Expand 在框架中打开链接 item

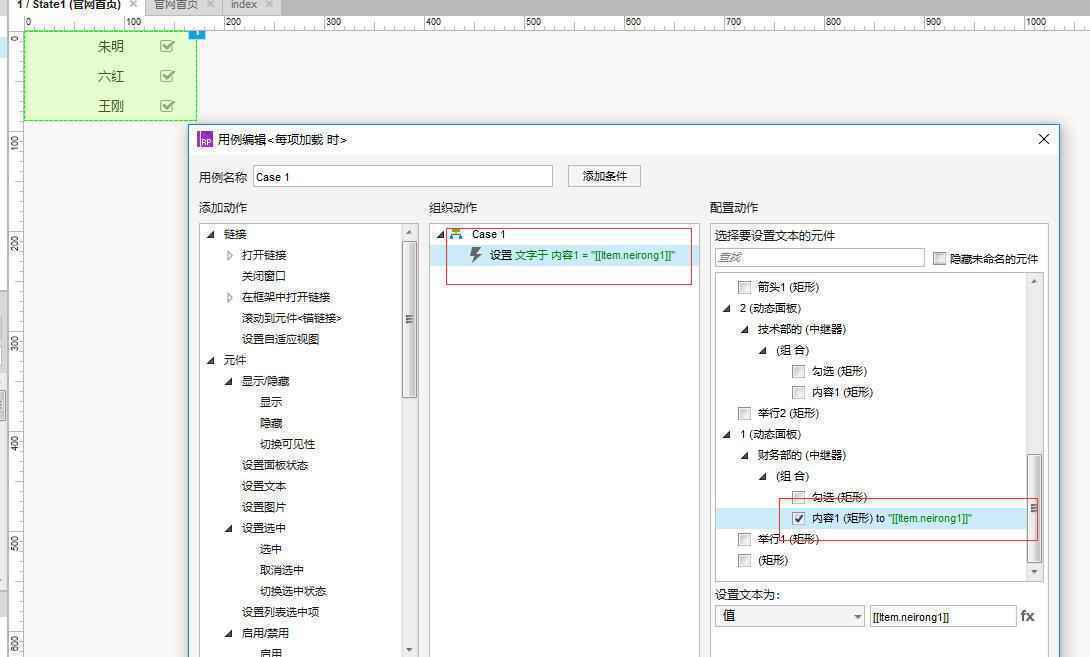coord(229,297)
